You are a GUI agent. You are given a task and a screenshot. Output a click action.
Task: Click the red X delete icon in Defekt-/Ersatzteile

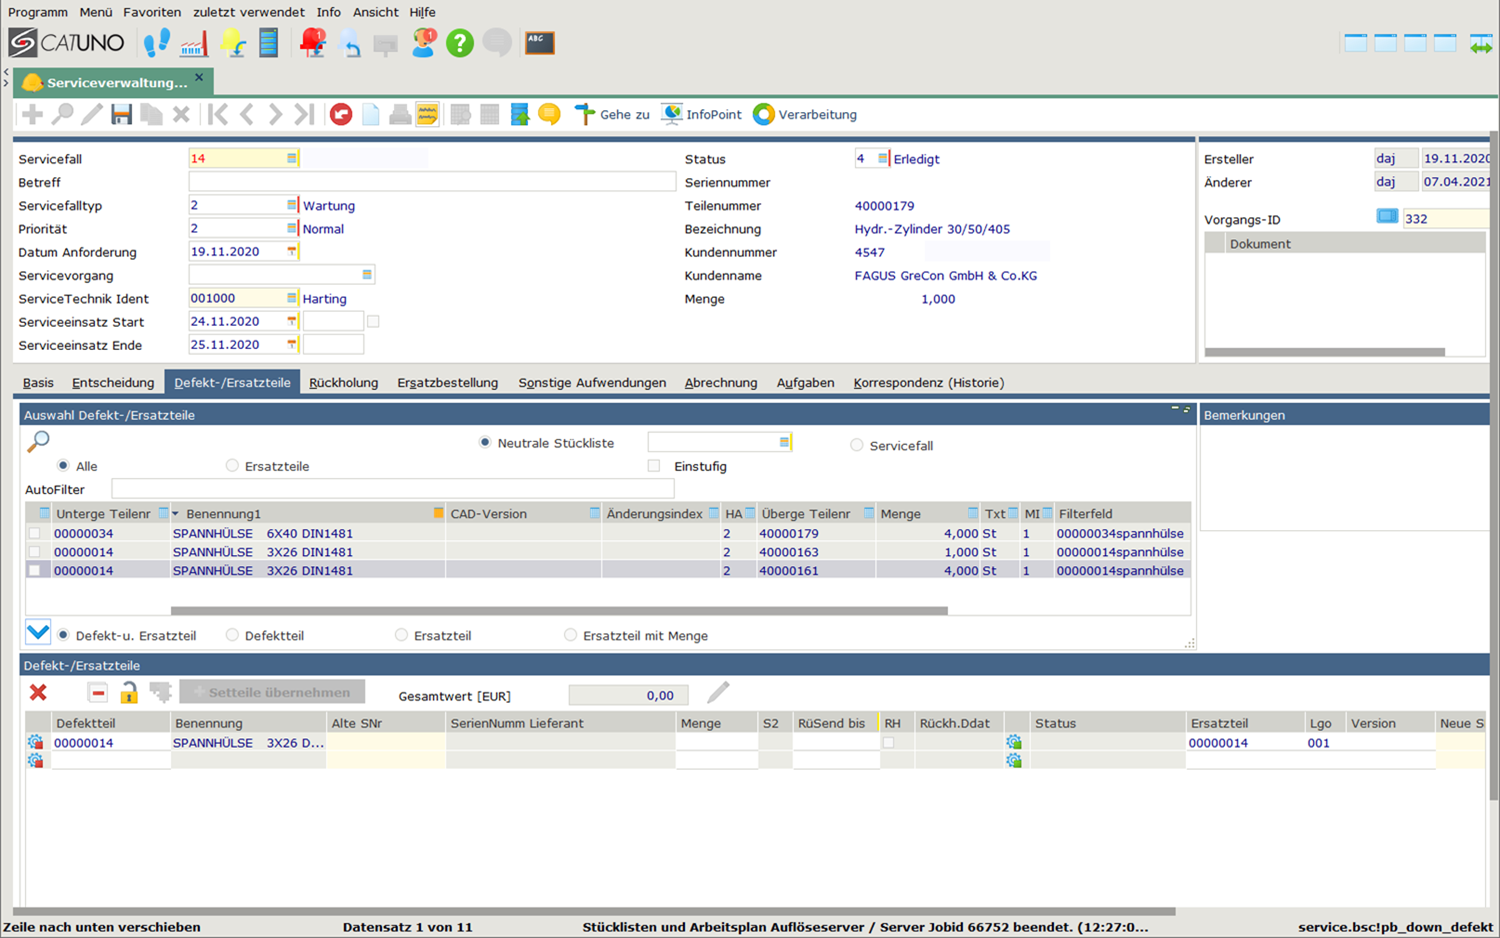pyautogui.click(x=38, y=692)
